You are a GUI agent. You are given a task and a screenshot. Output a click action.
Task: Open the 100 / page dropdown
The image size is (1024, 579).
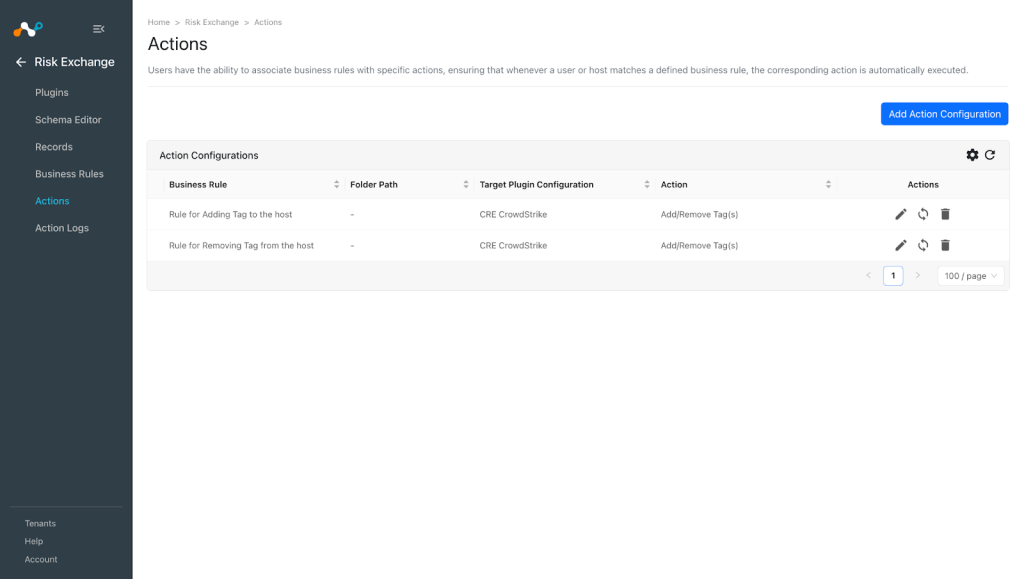pos(970,275)
